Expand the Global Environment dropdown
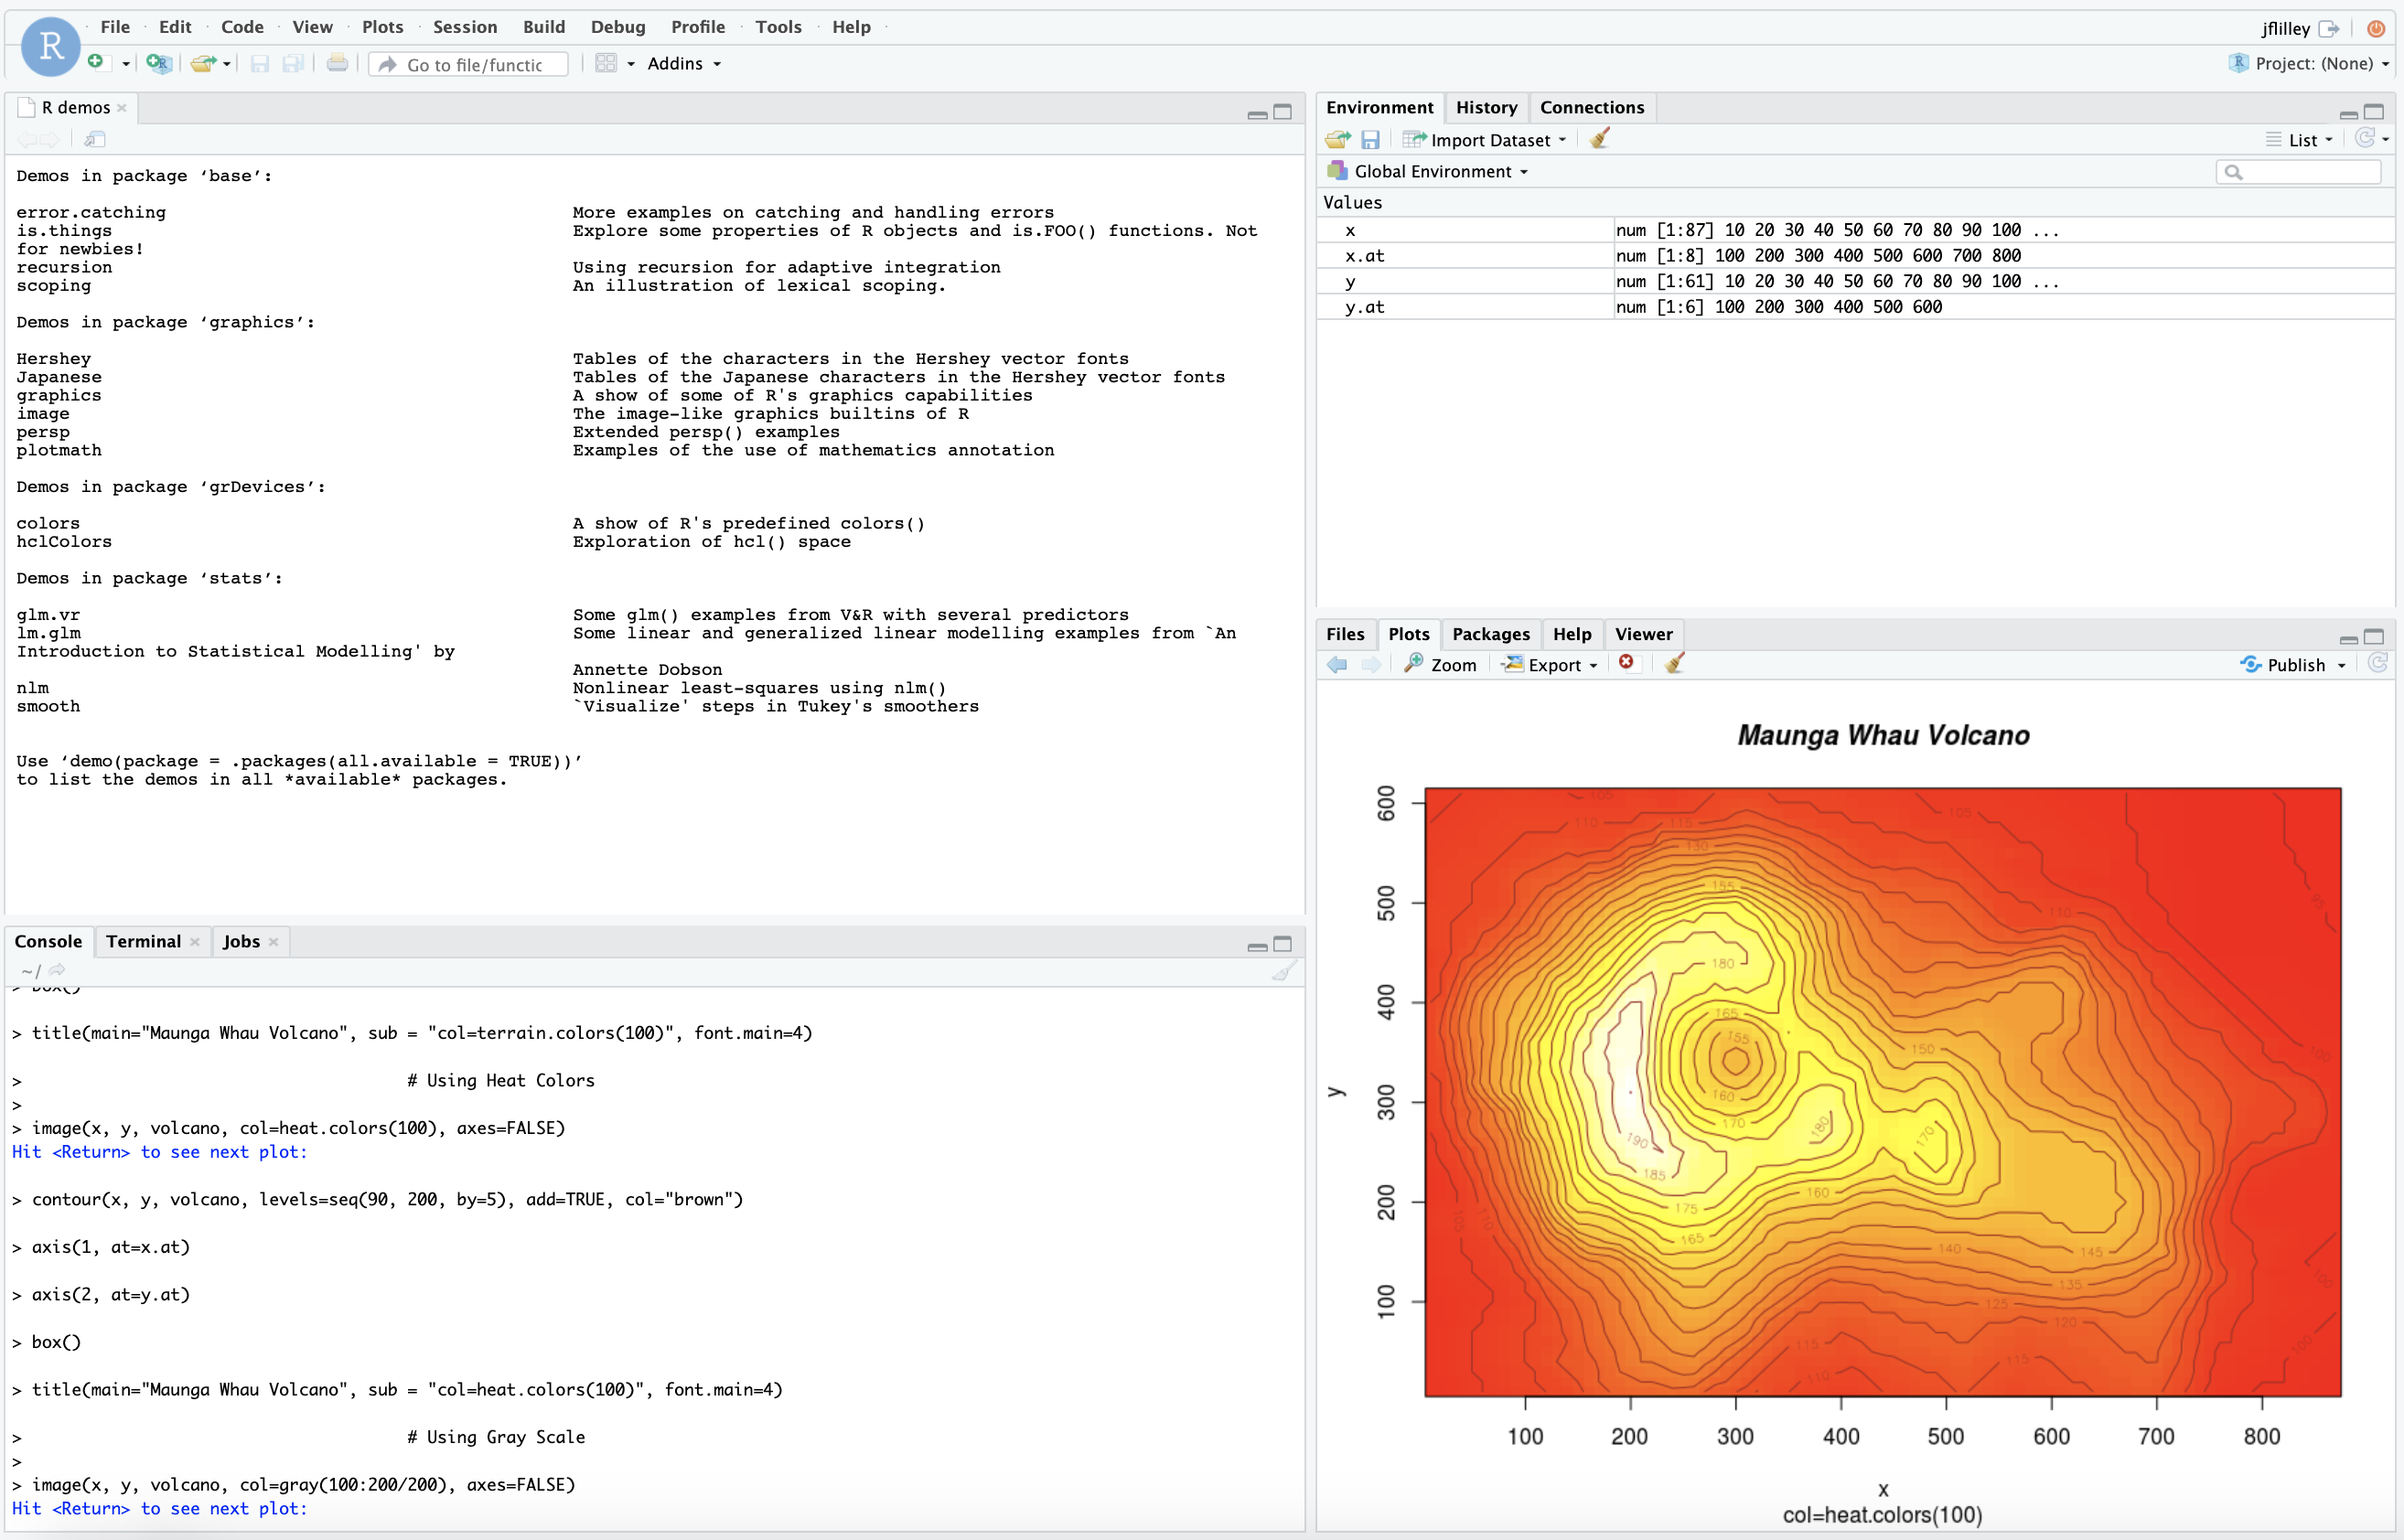Screen dimensions: 2404x1540 1435,170
